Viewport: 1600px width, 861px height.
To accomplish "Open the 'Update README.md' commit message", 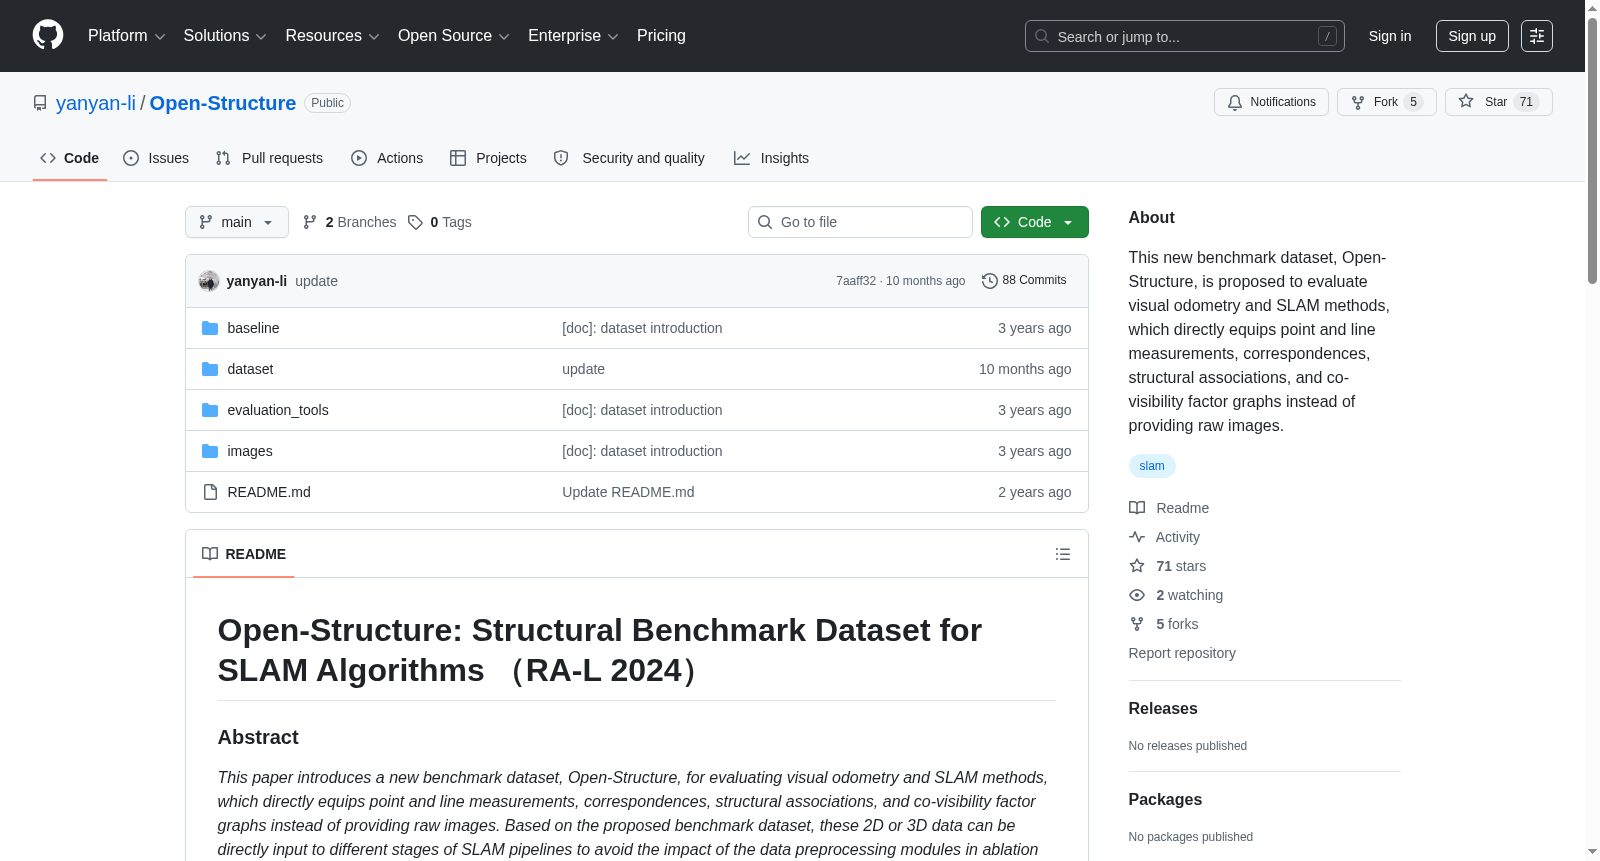I will [628, 492].
